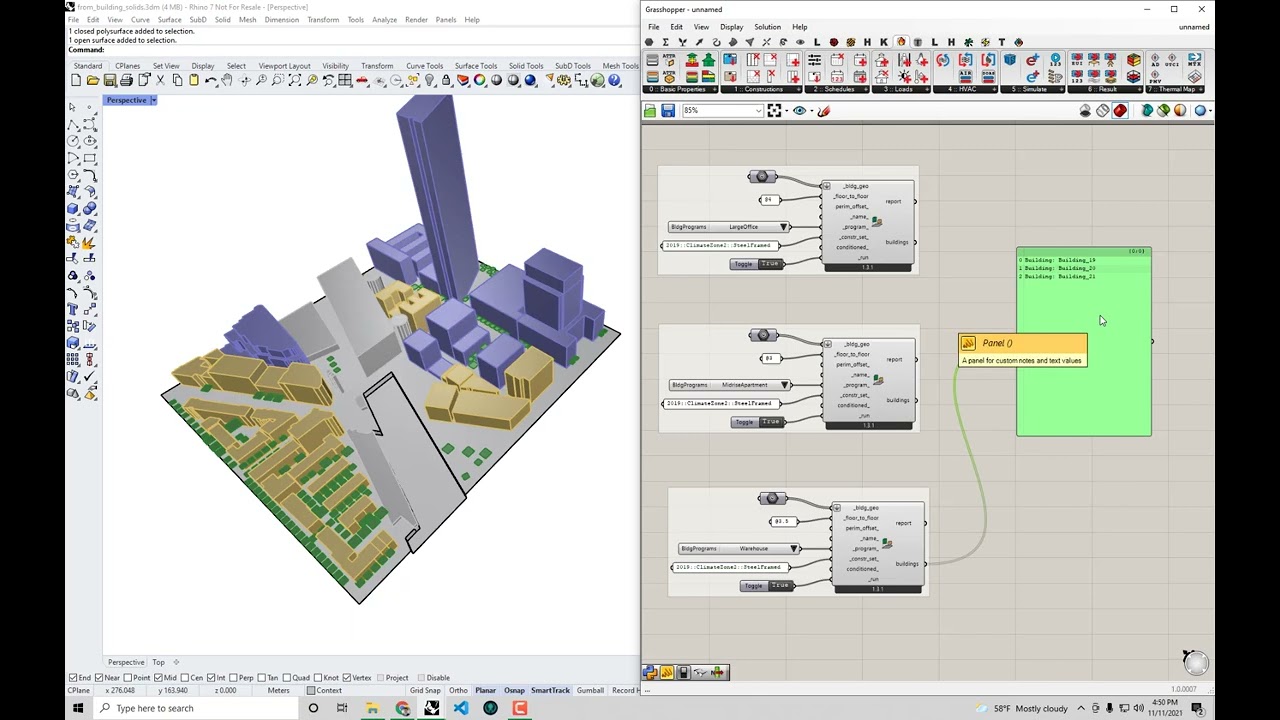Open Visual Studio Code from the taskbar
This screenshot has width=1280, height=720.
(461, 708)
